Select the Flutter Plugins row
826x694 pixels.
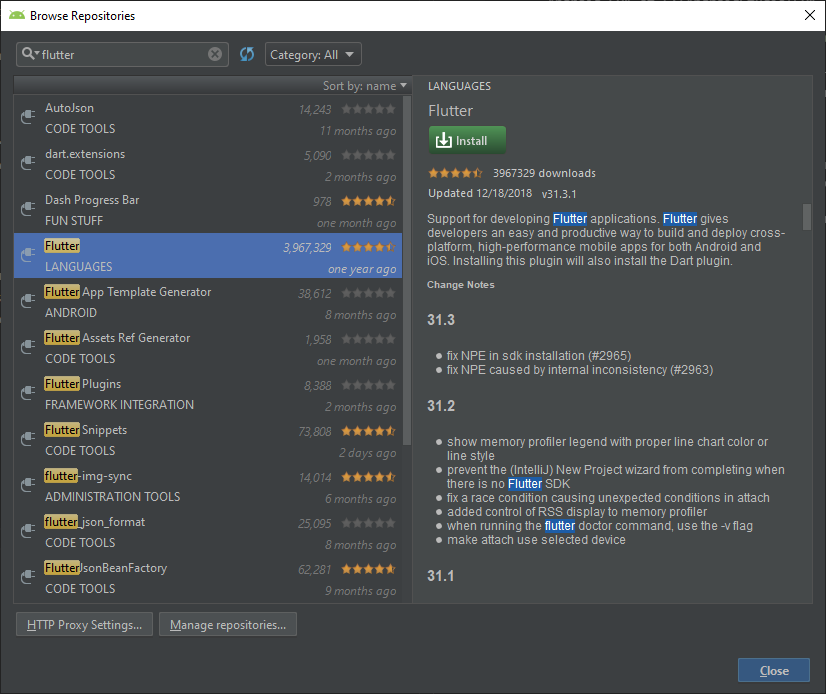pyautogui.click(x=208, y=394)
